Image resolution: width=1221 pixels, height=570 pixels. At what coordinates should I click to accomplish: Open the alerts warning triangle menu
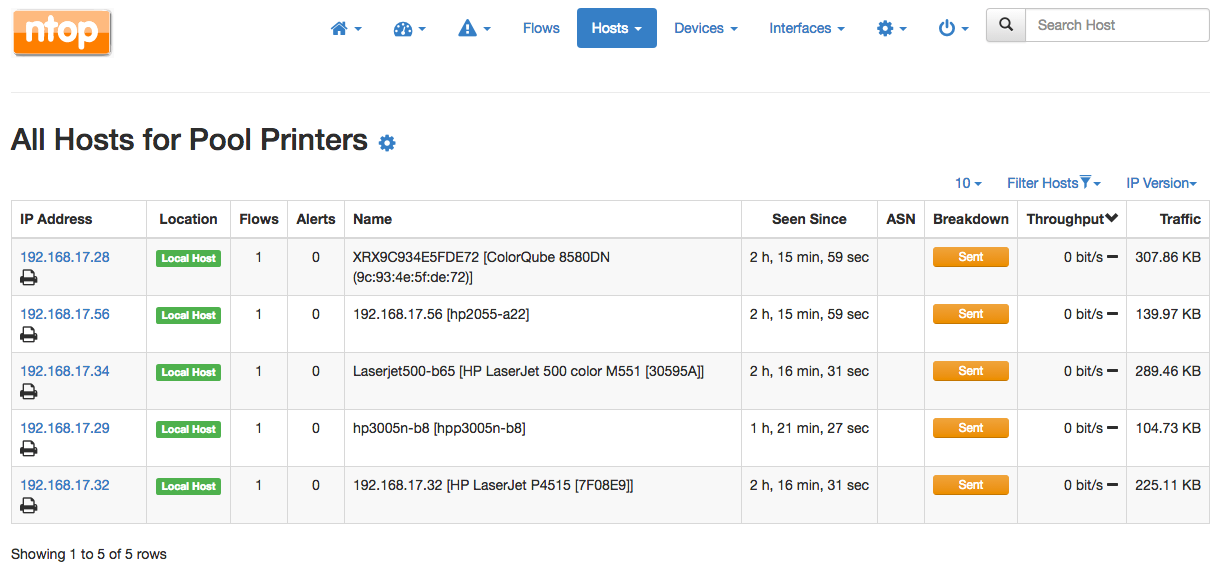coord(474,29)
